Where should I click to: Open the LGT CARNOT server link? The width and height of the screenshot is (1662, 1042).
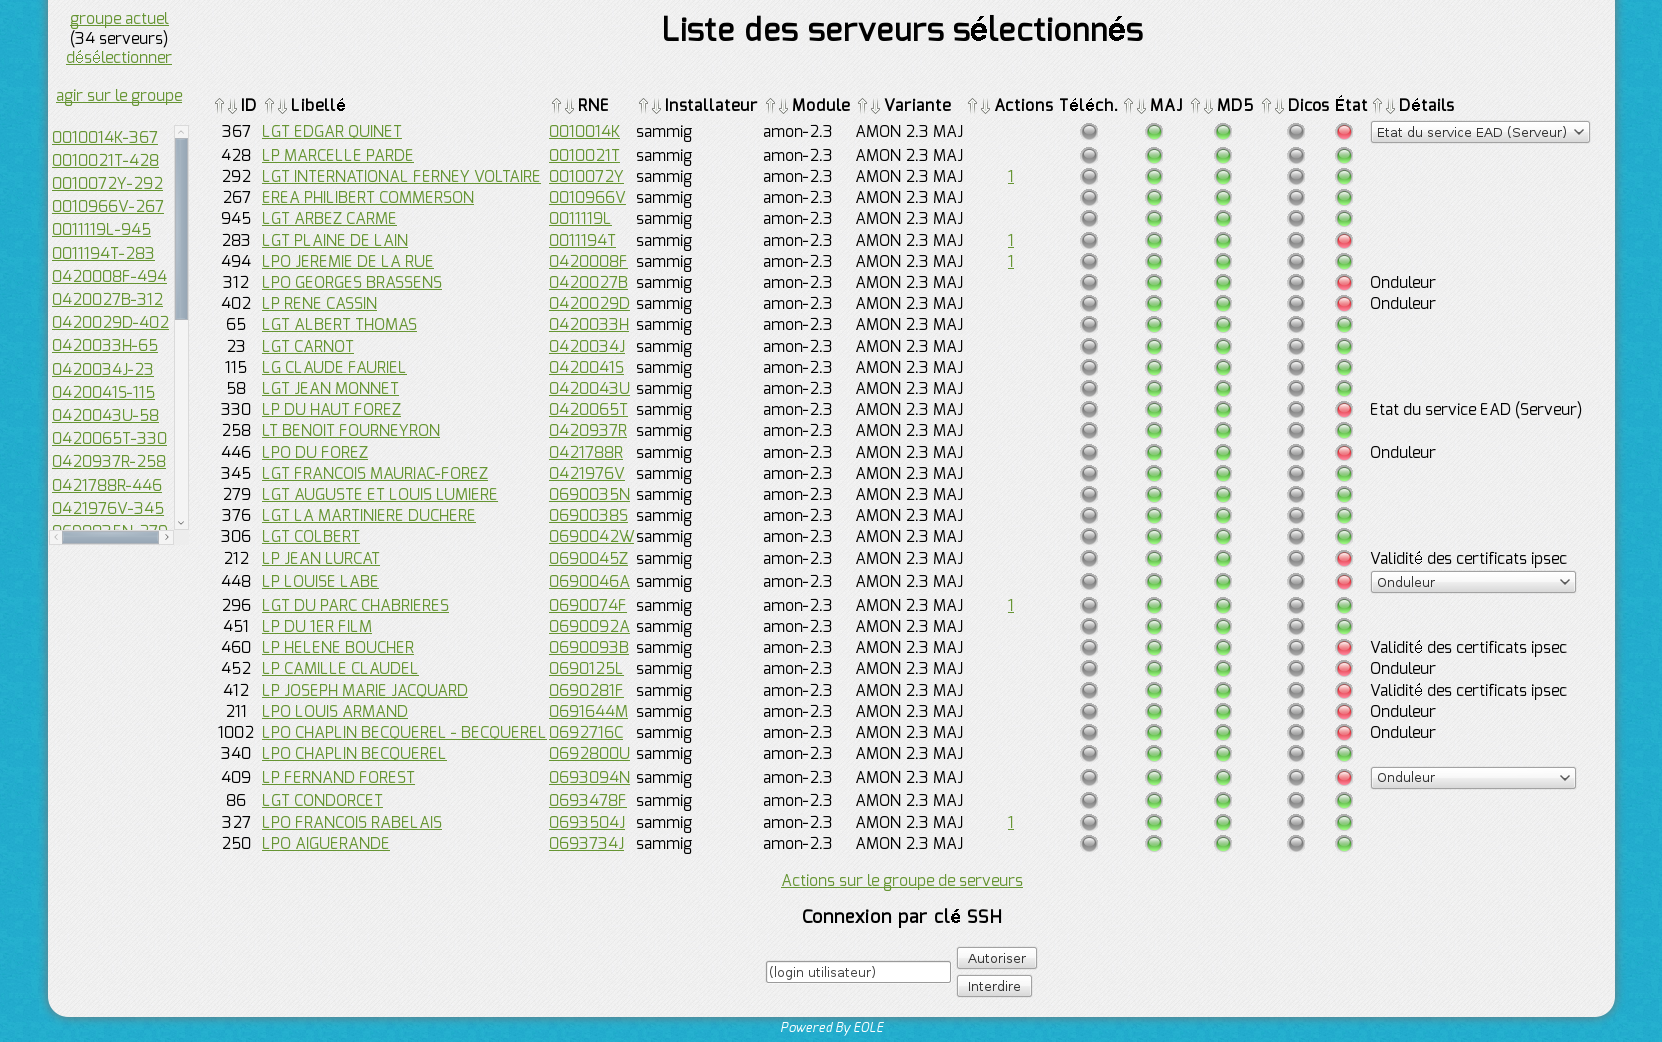pos(308,347)
